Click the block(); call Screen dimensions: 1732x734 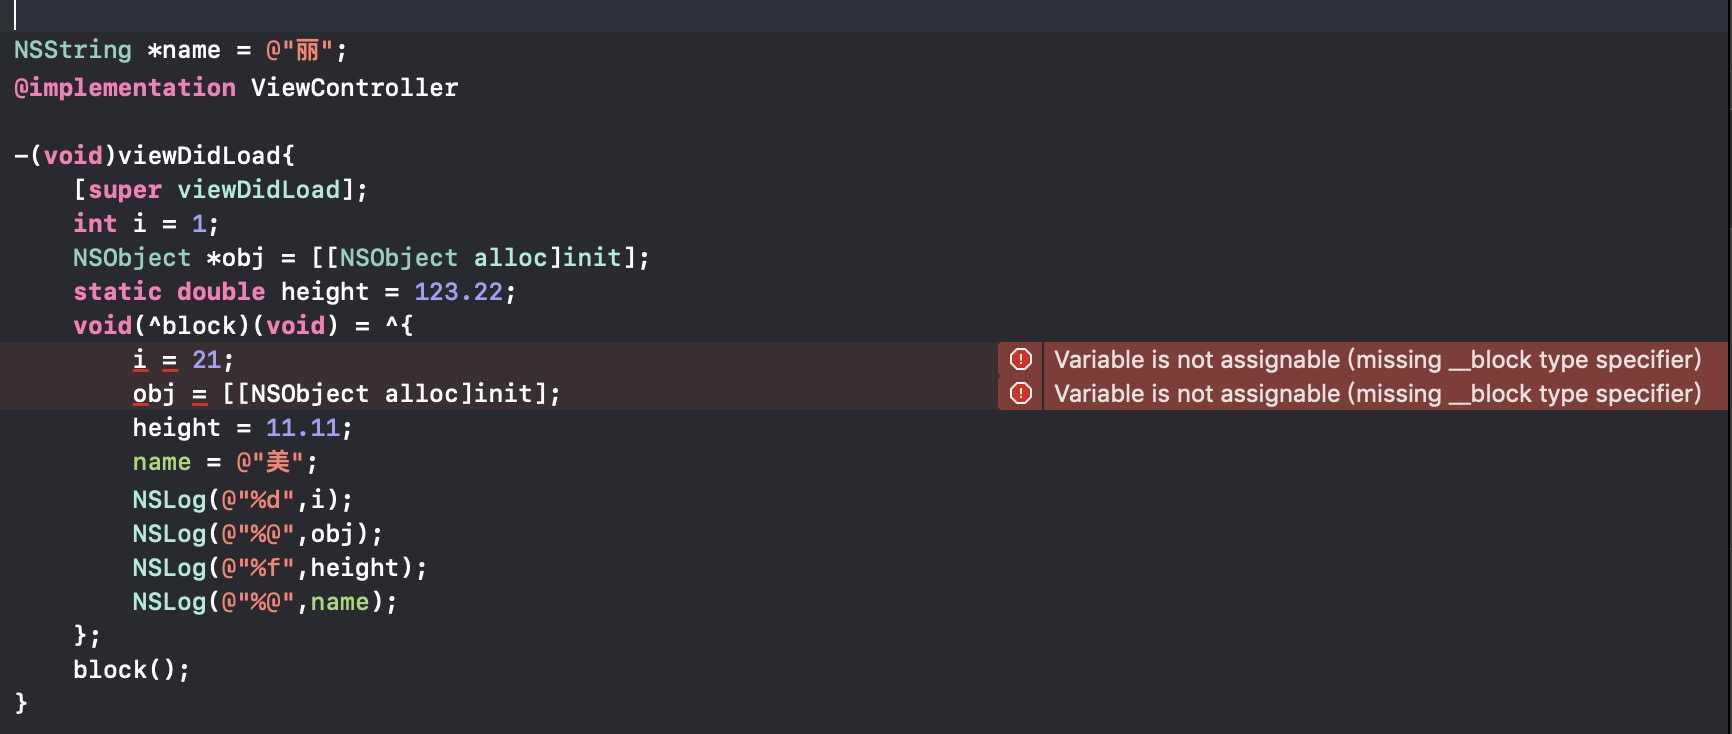click(131, 670)
